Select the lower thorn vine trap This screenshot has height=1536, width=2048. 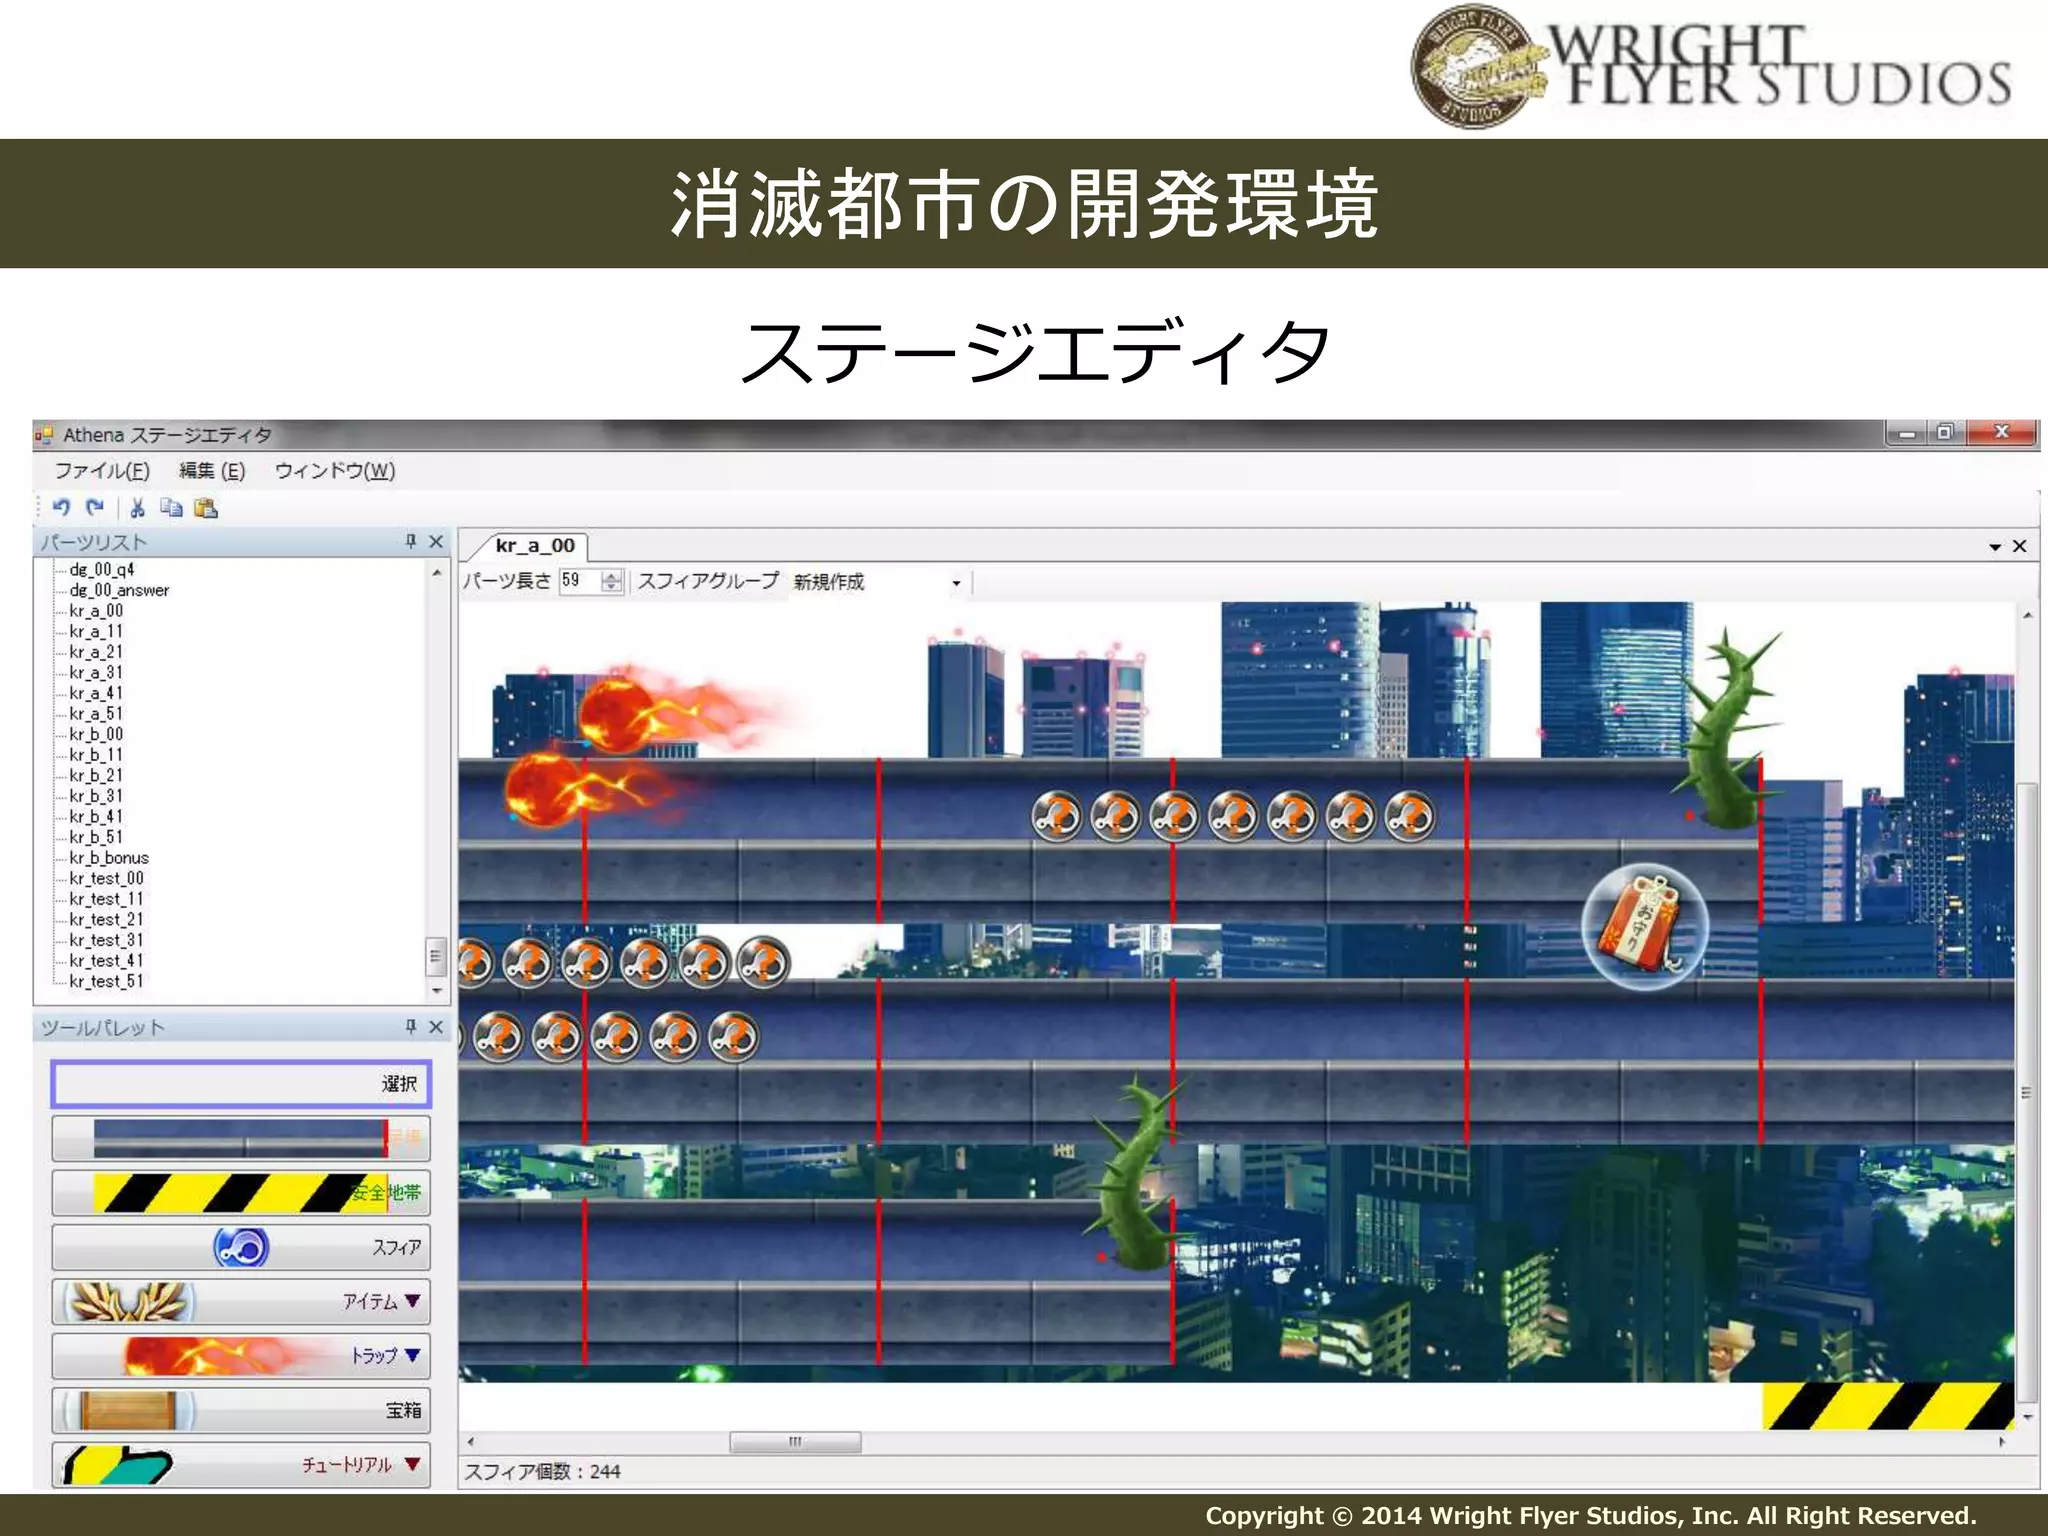[1138, 1172]
